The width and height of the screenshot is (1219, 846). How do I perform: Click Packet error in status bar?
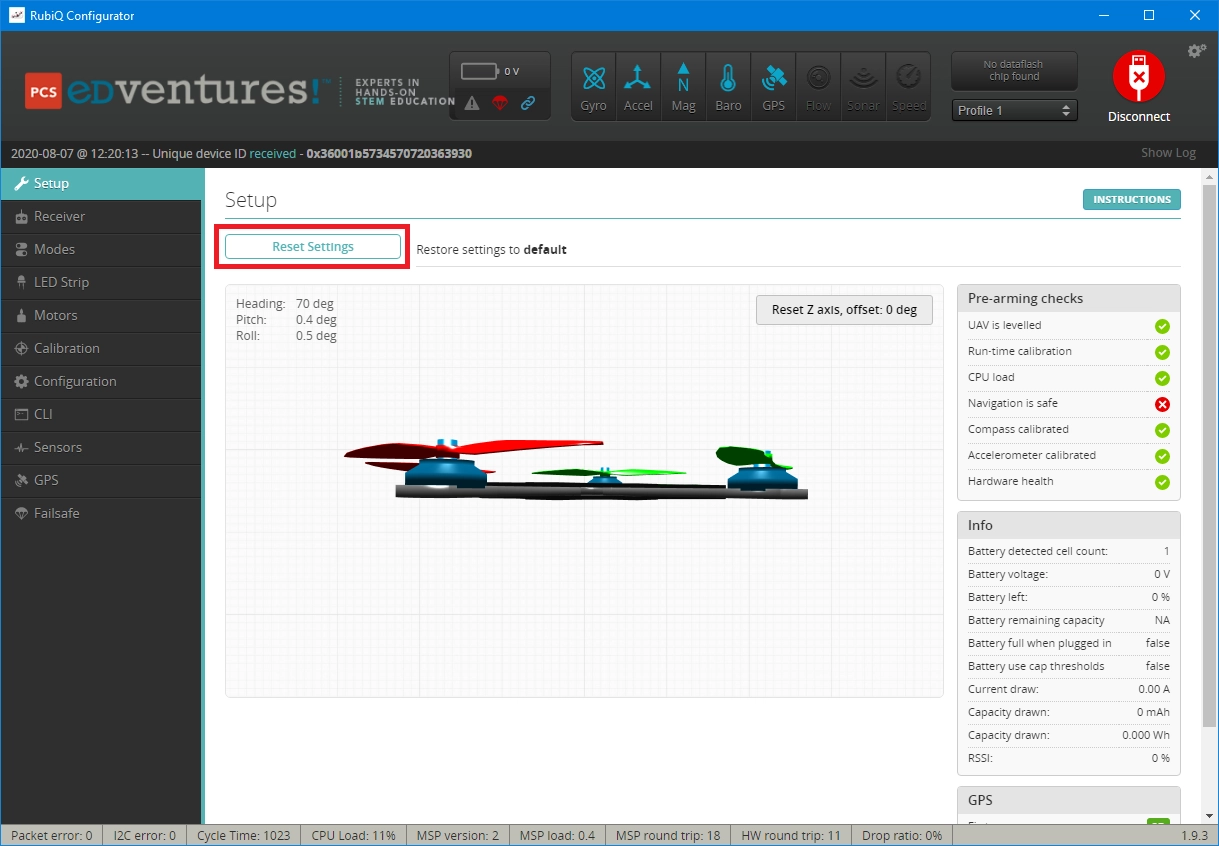click(52, 835)
